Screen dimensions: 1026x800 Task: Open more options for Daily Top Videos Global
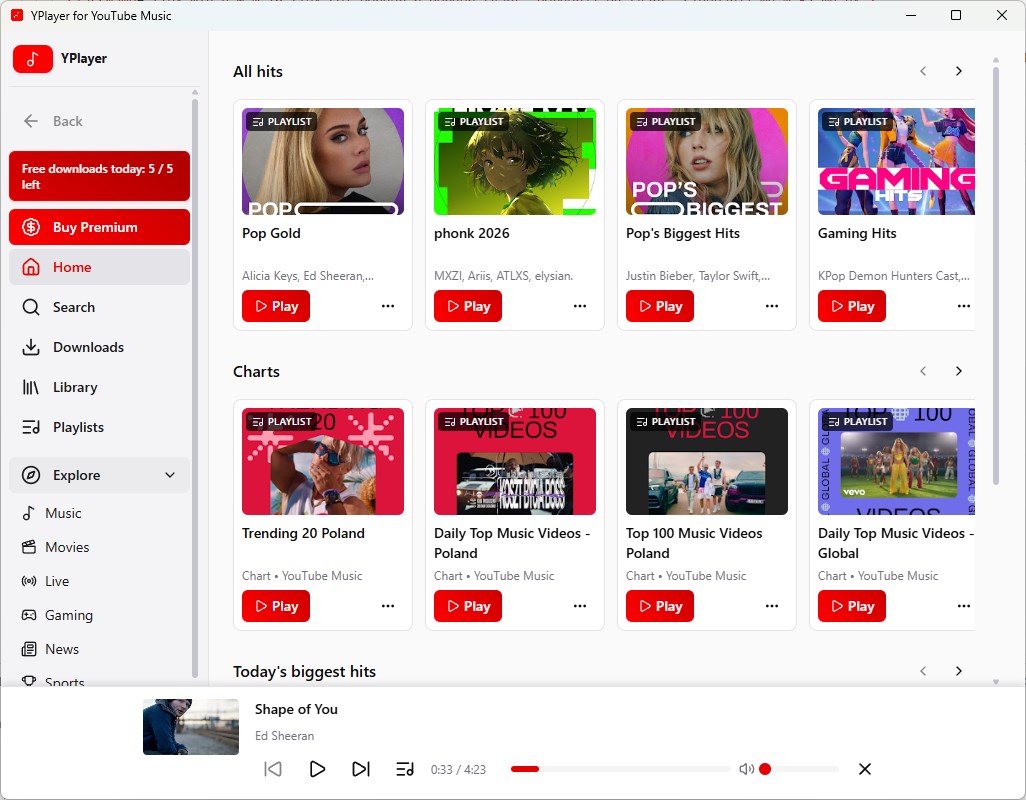964,606
